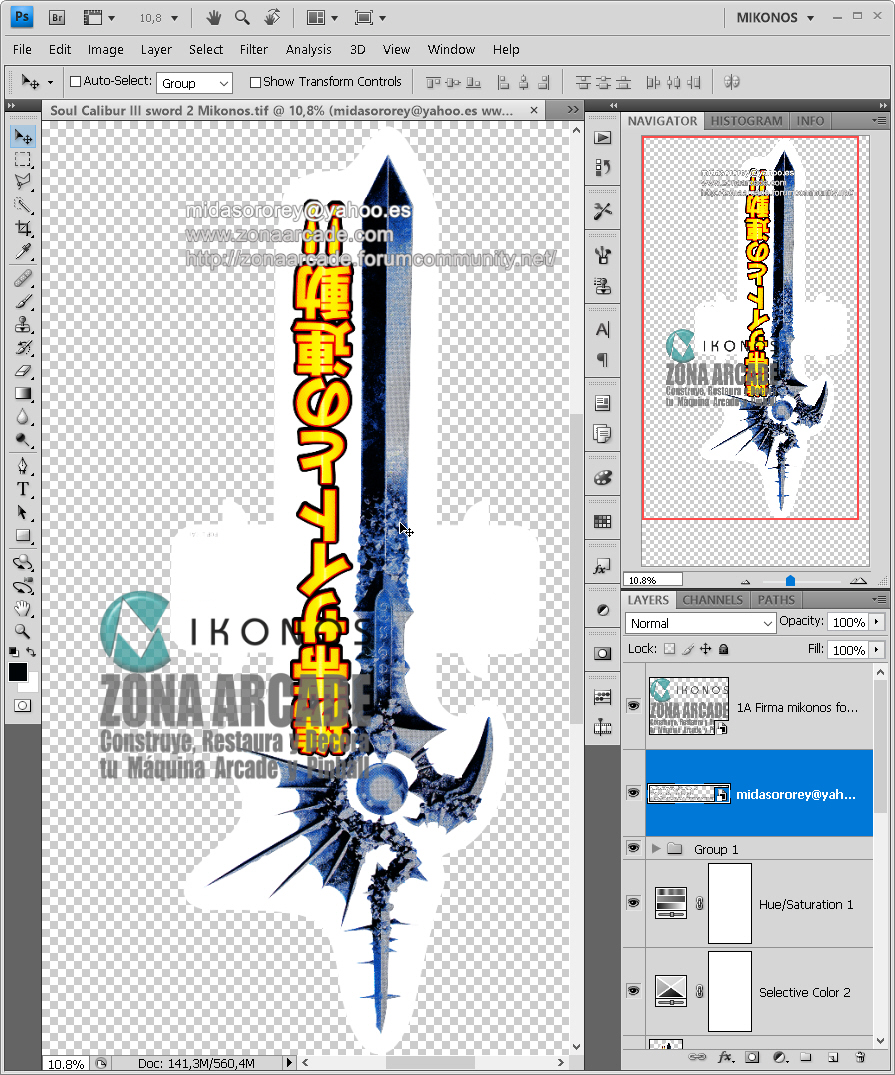Enable the Auto-Select checkbox
Viewport: 895px width, 1075px height.
(76, 81)
